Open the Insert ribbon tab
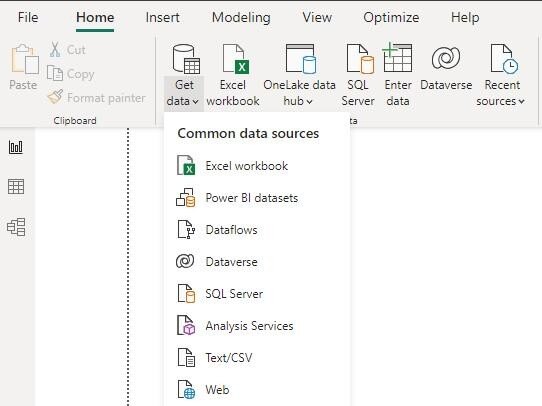This screenshot has width=542, height=406. pyautogui.click(x=162, y=17)
